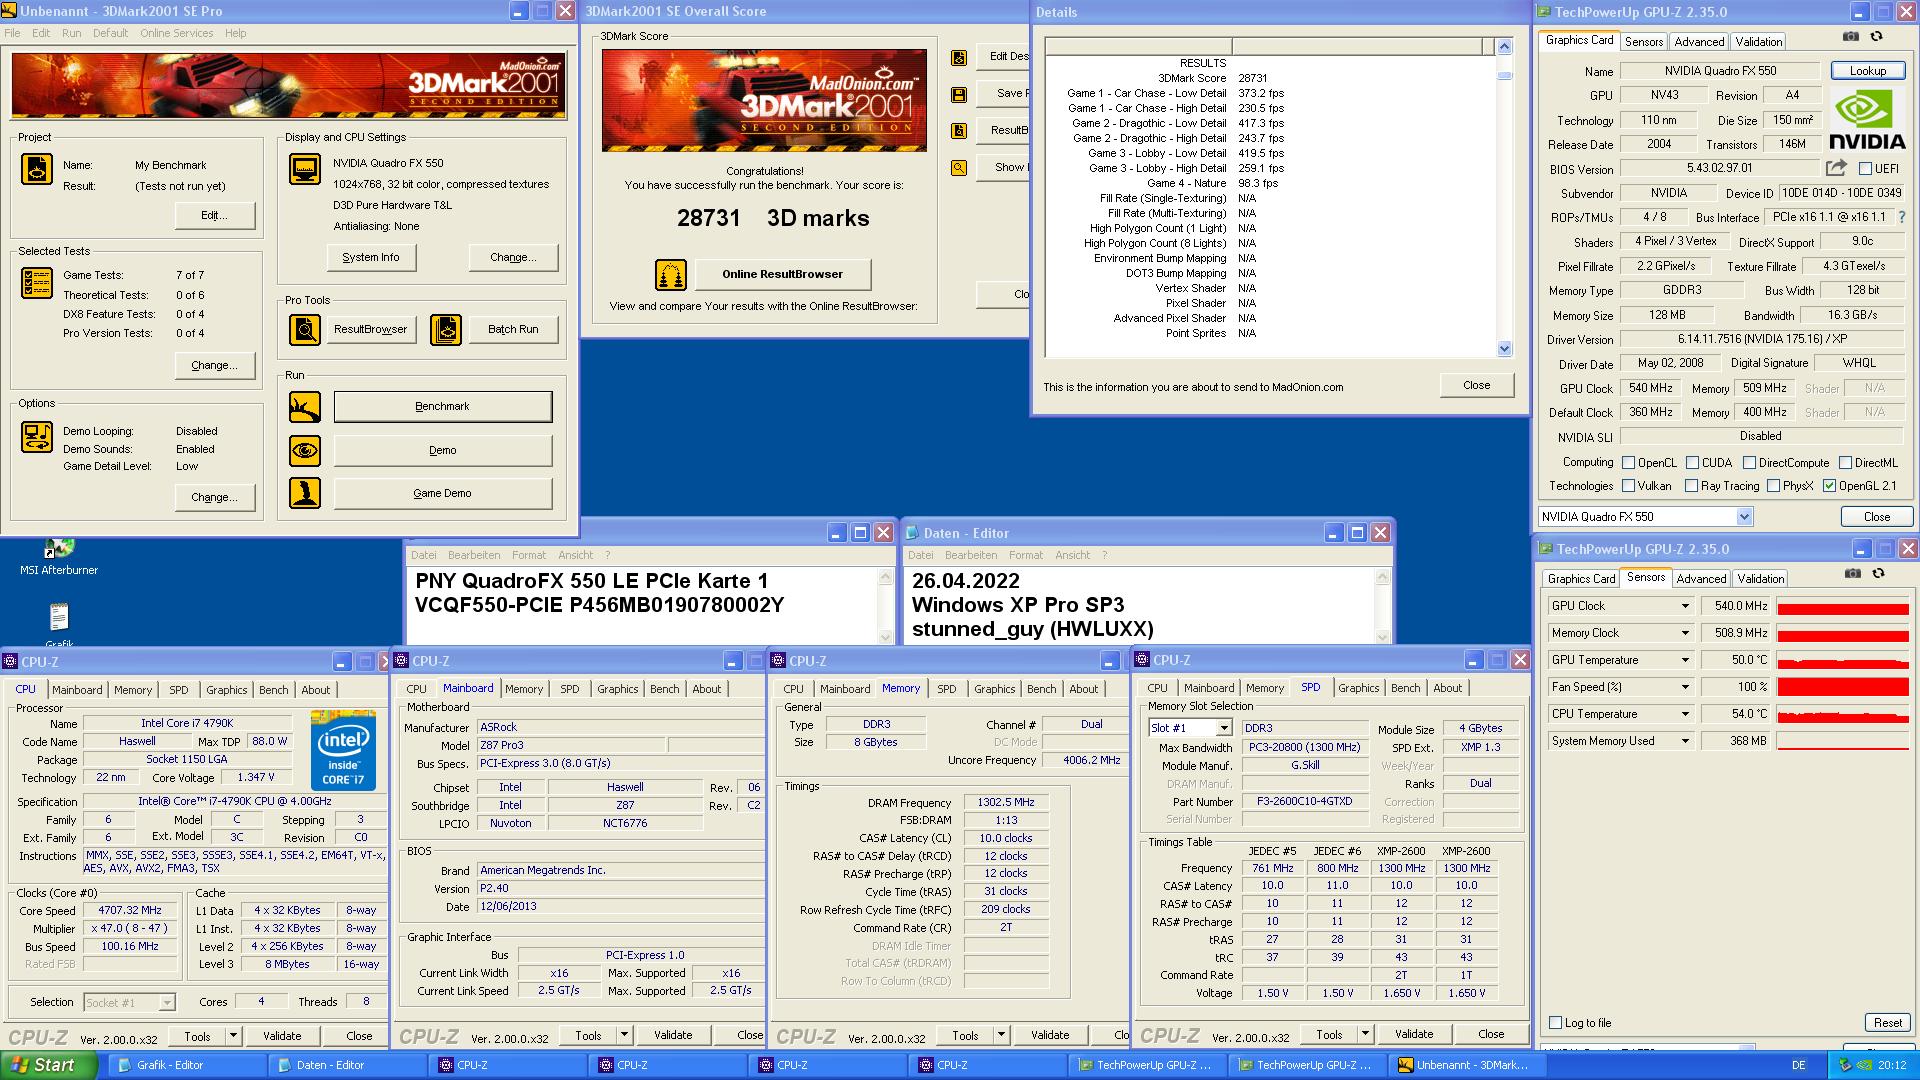Click the Project icon in 3DMark
Viewport: 1920px width, 1080px height.
click(x=37, y=169)
